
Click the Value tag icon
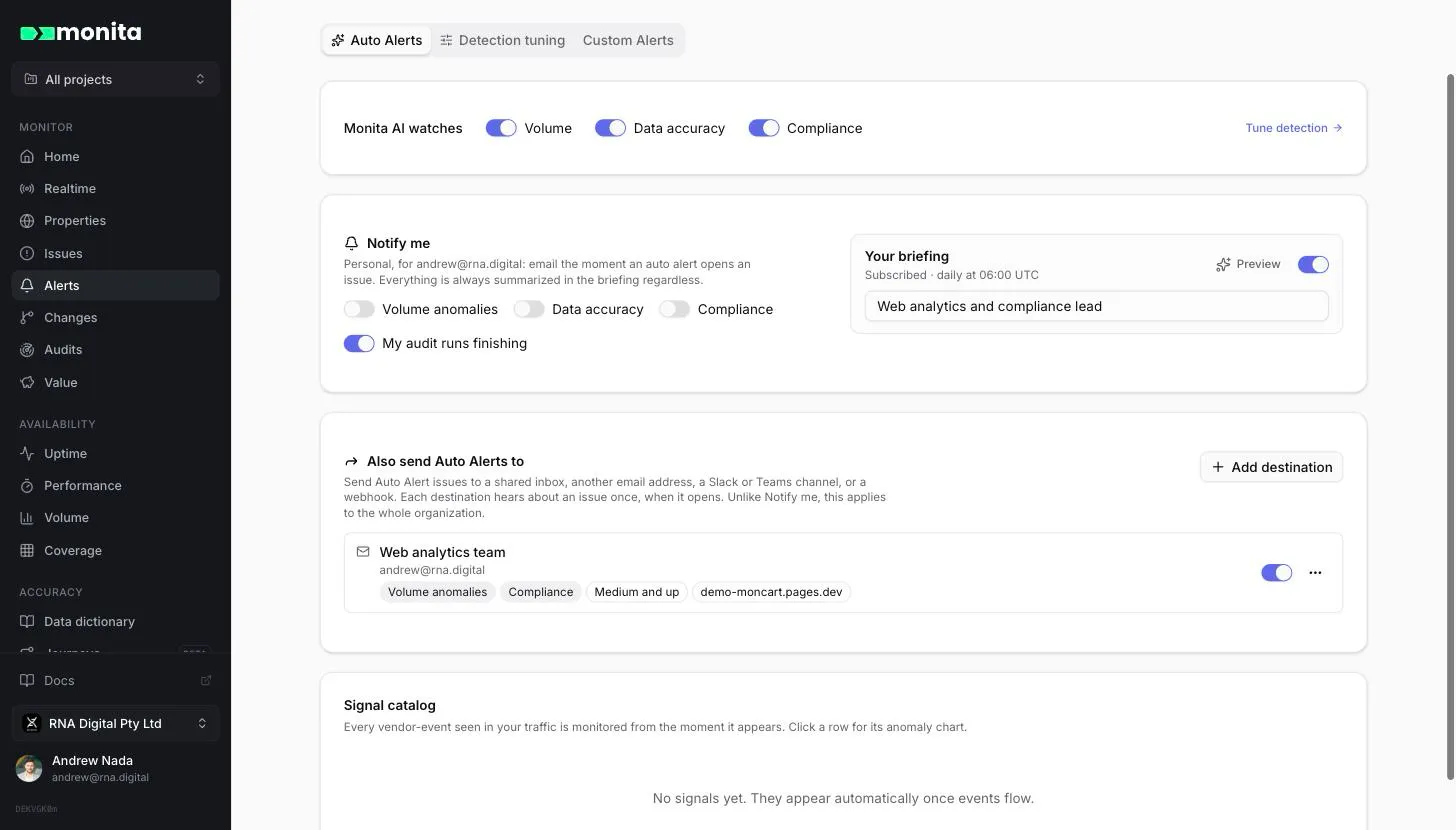[x=27, y=383]
